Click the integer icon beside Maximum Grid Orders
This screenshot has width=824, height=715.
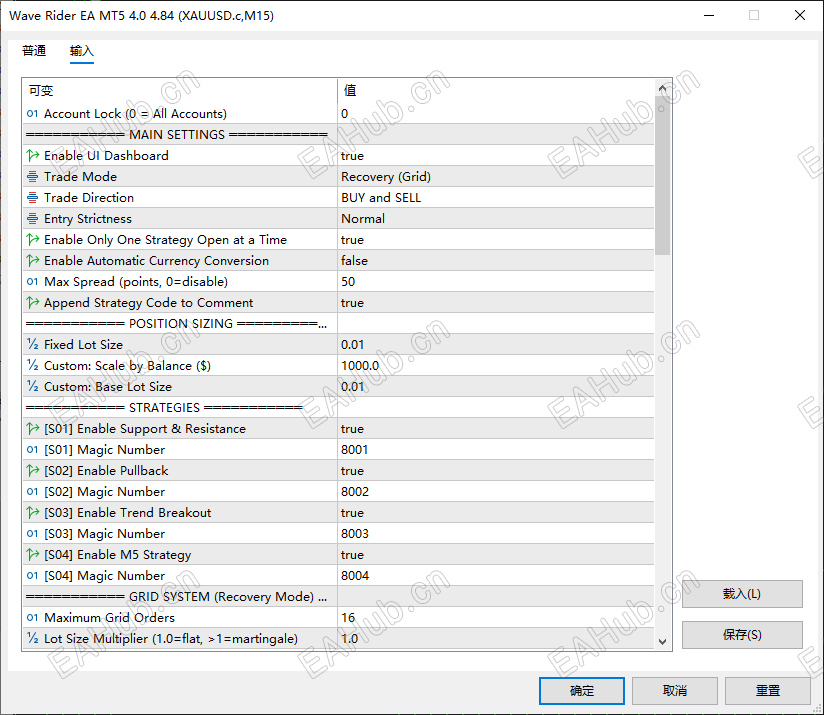pyautogui.click(x=33, y=618)
